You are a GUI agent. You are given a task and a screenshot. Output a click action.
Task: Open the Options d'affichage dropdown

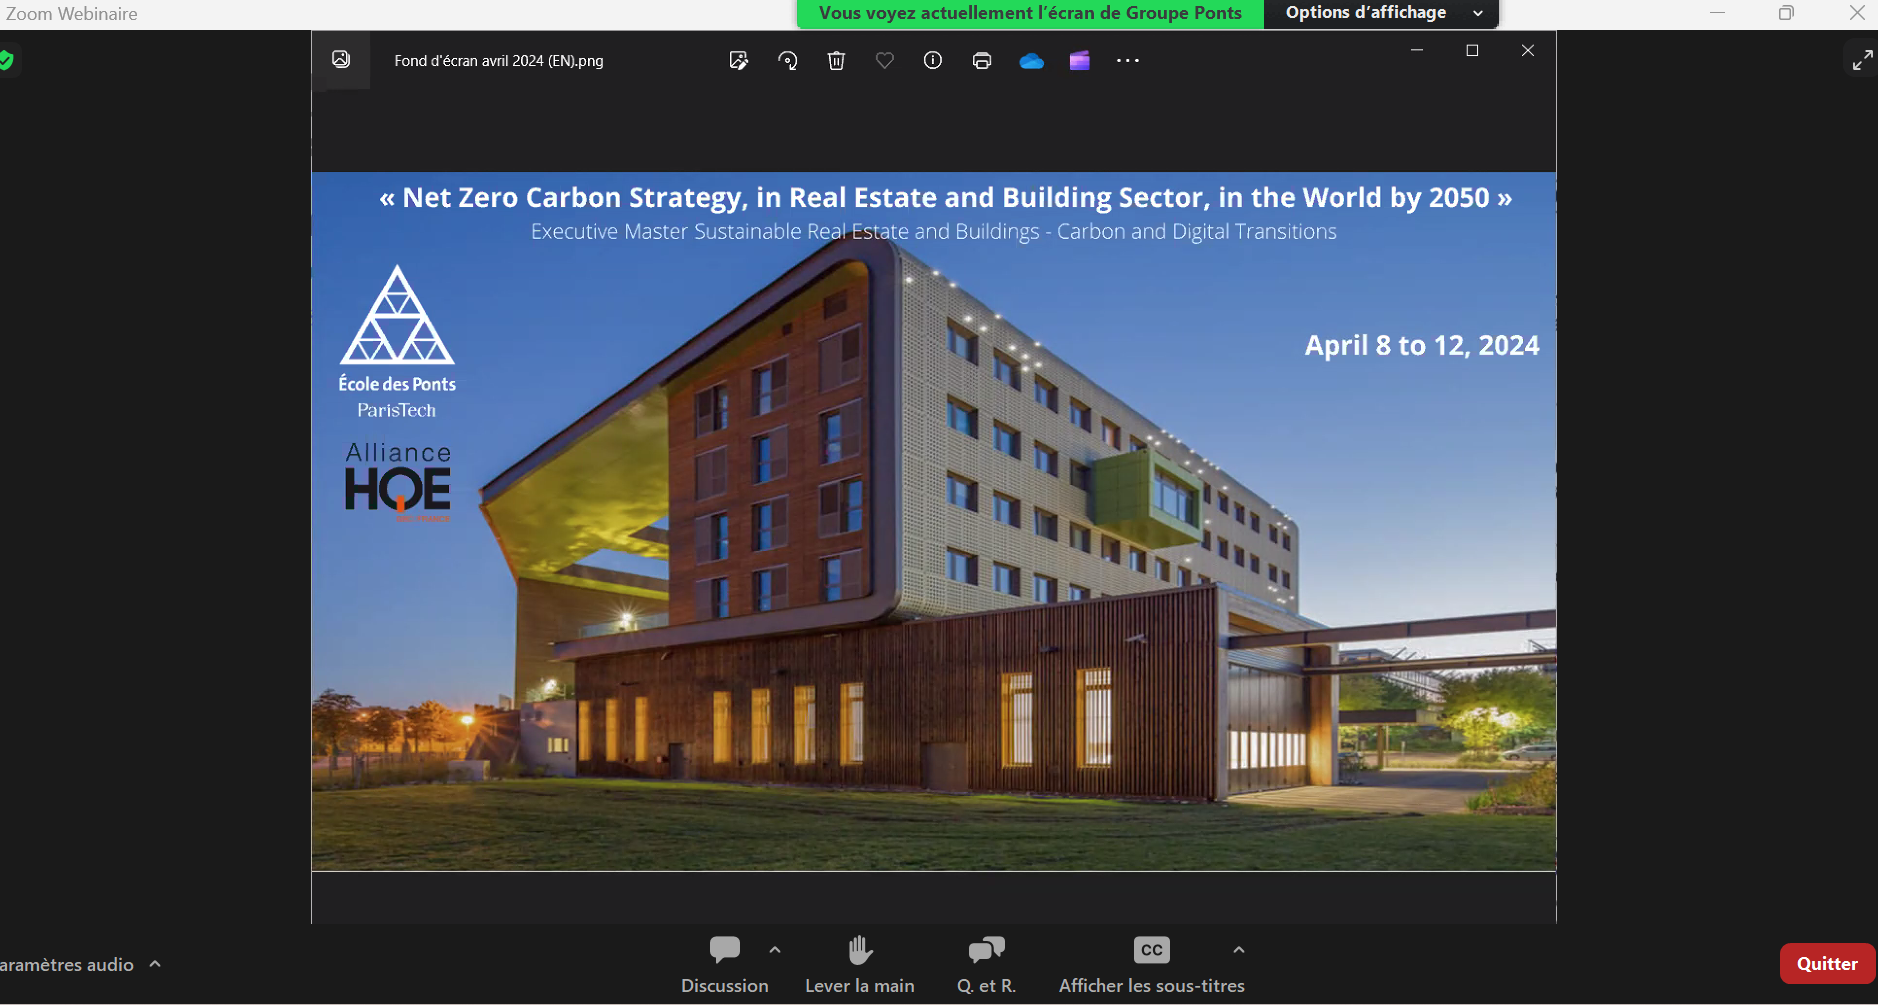(1381, 13)
